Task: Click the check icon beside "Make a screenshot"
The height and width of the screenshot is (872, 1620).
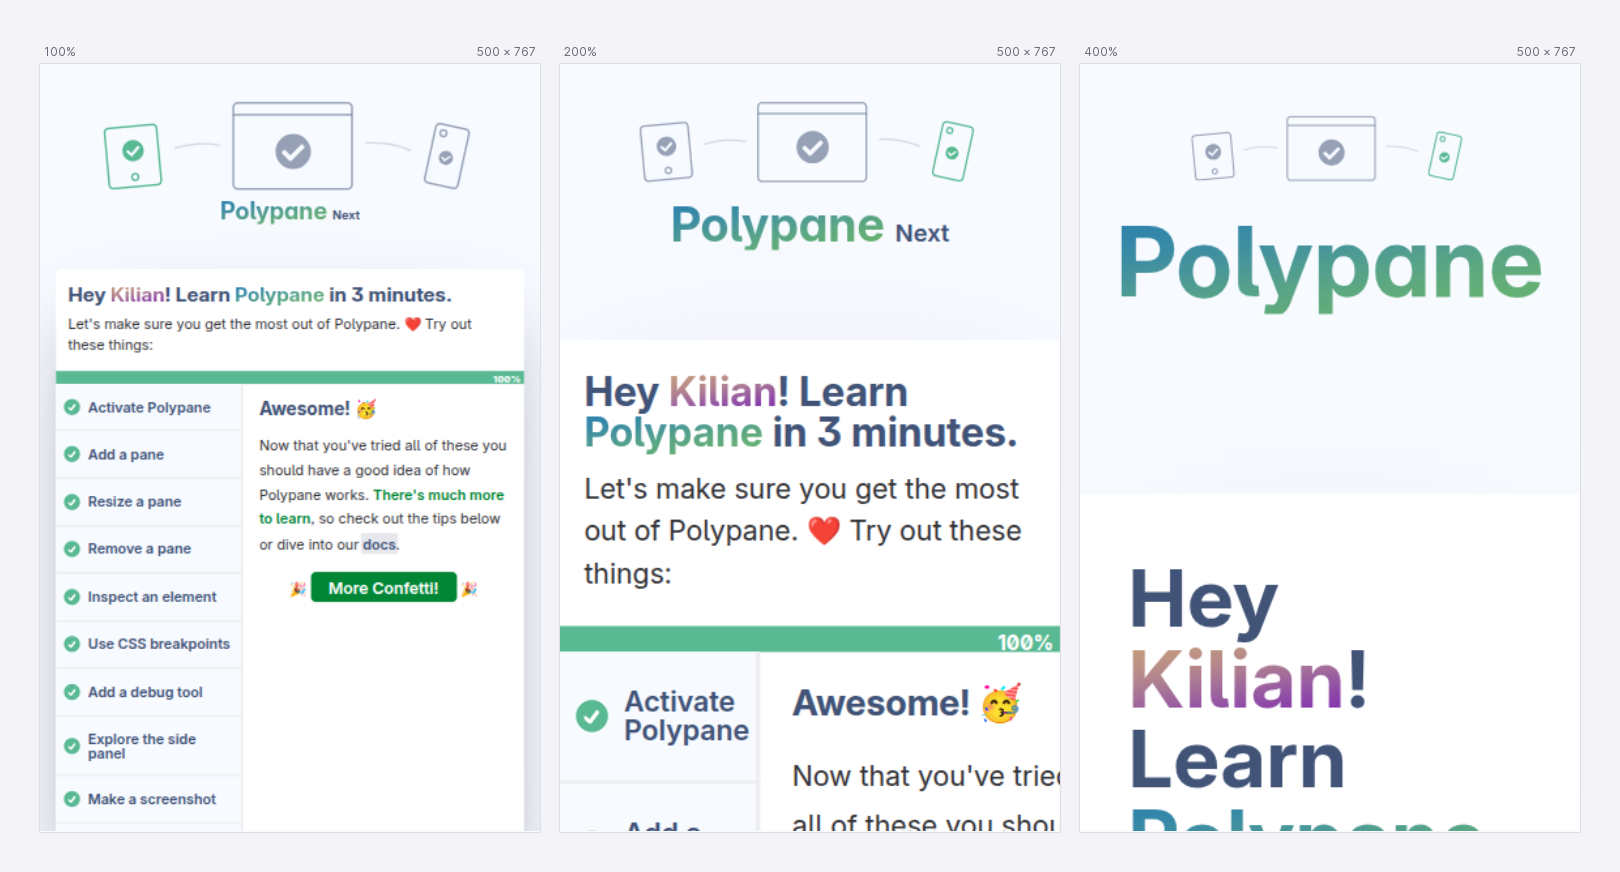Action: (72, 799)
